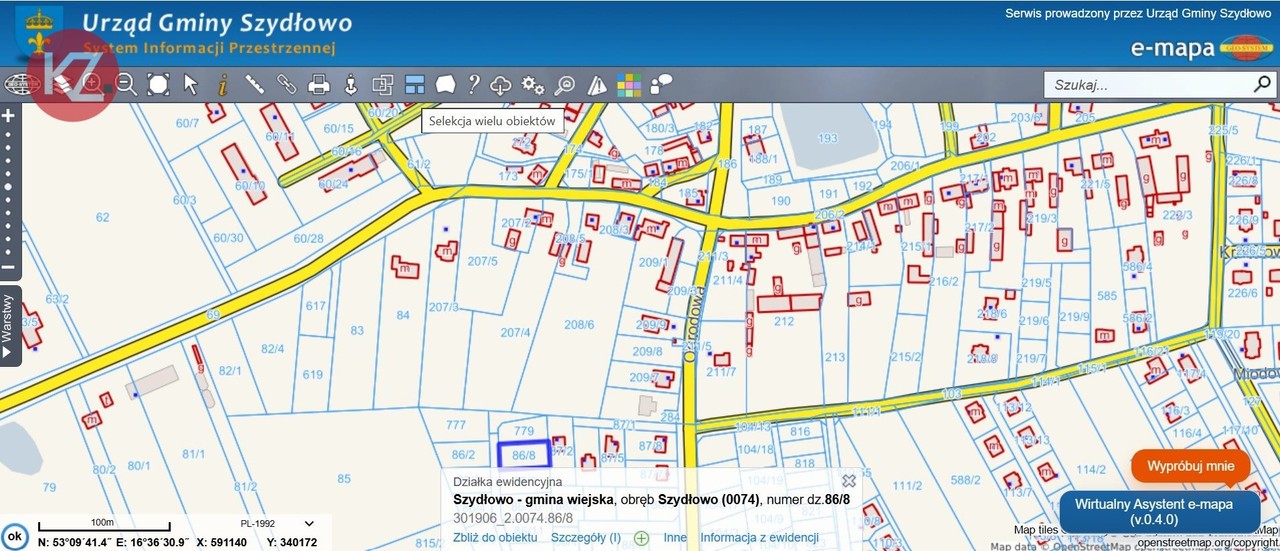Viewport: 1280px width, 551px height.
Task: Select the arrow pointer tool
Action: tap(191, 85)
